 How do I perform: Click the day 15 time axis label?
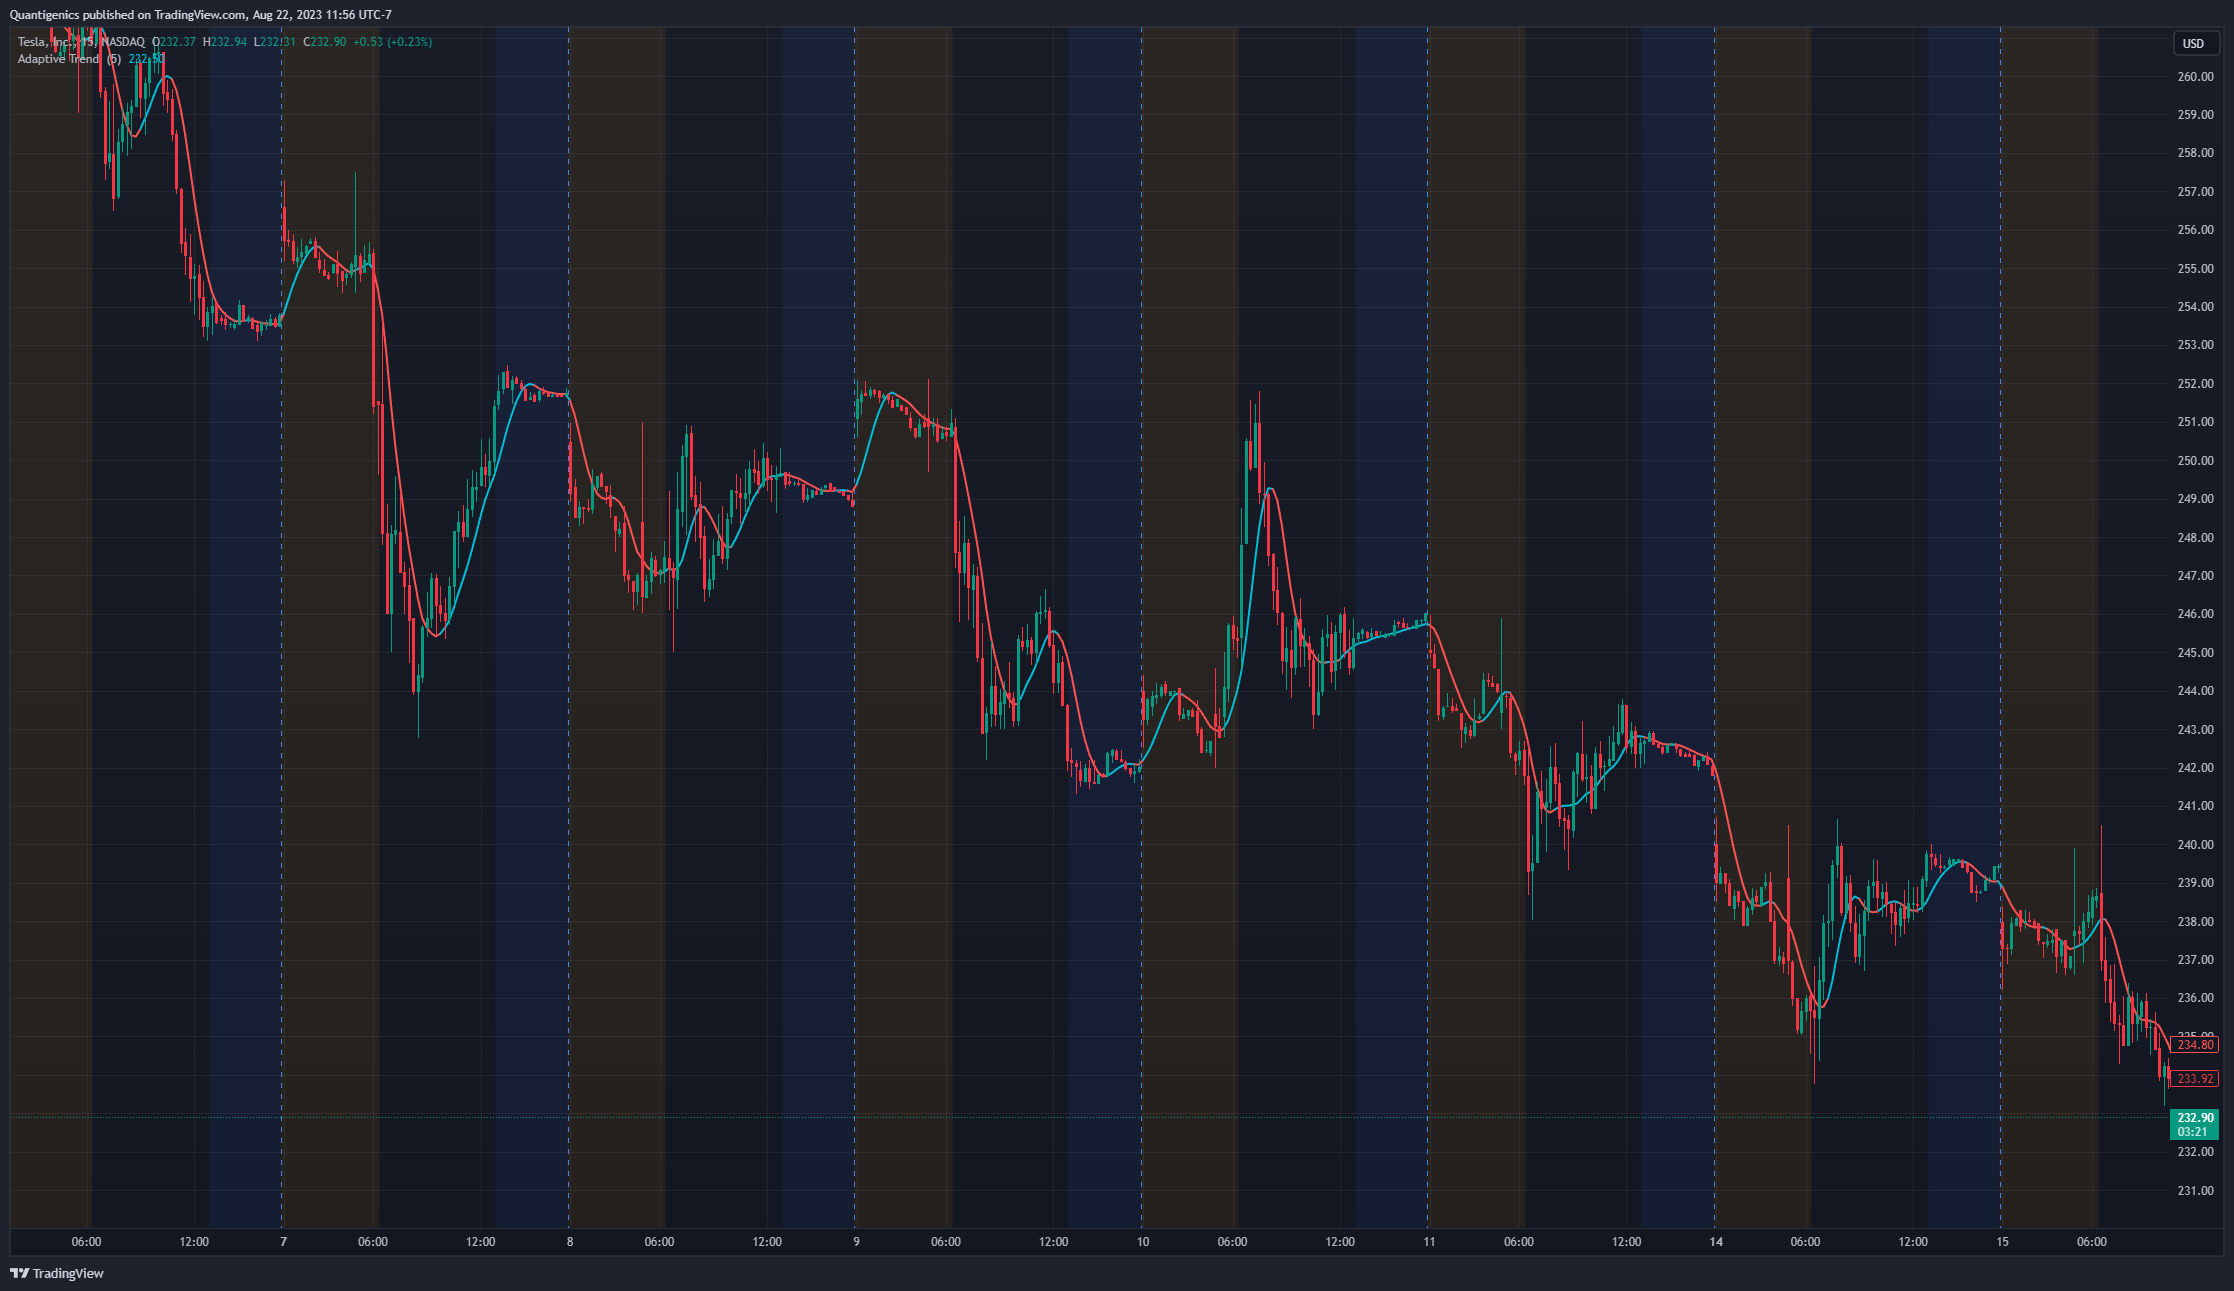click(2002, 1242)
